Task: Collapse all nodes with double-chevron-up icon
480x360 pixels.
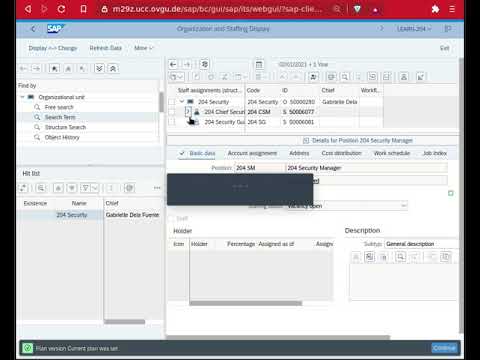Action: pos(113,69)
